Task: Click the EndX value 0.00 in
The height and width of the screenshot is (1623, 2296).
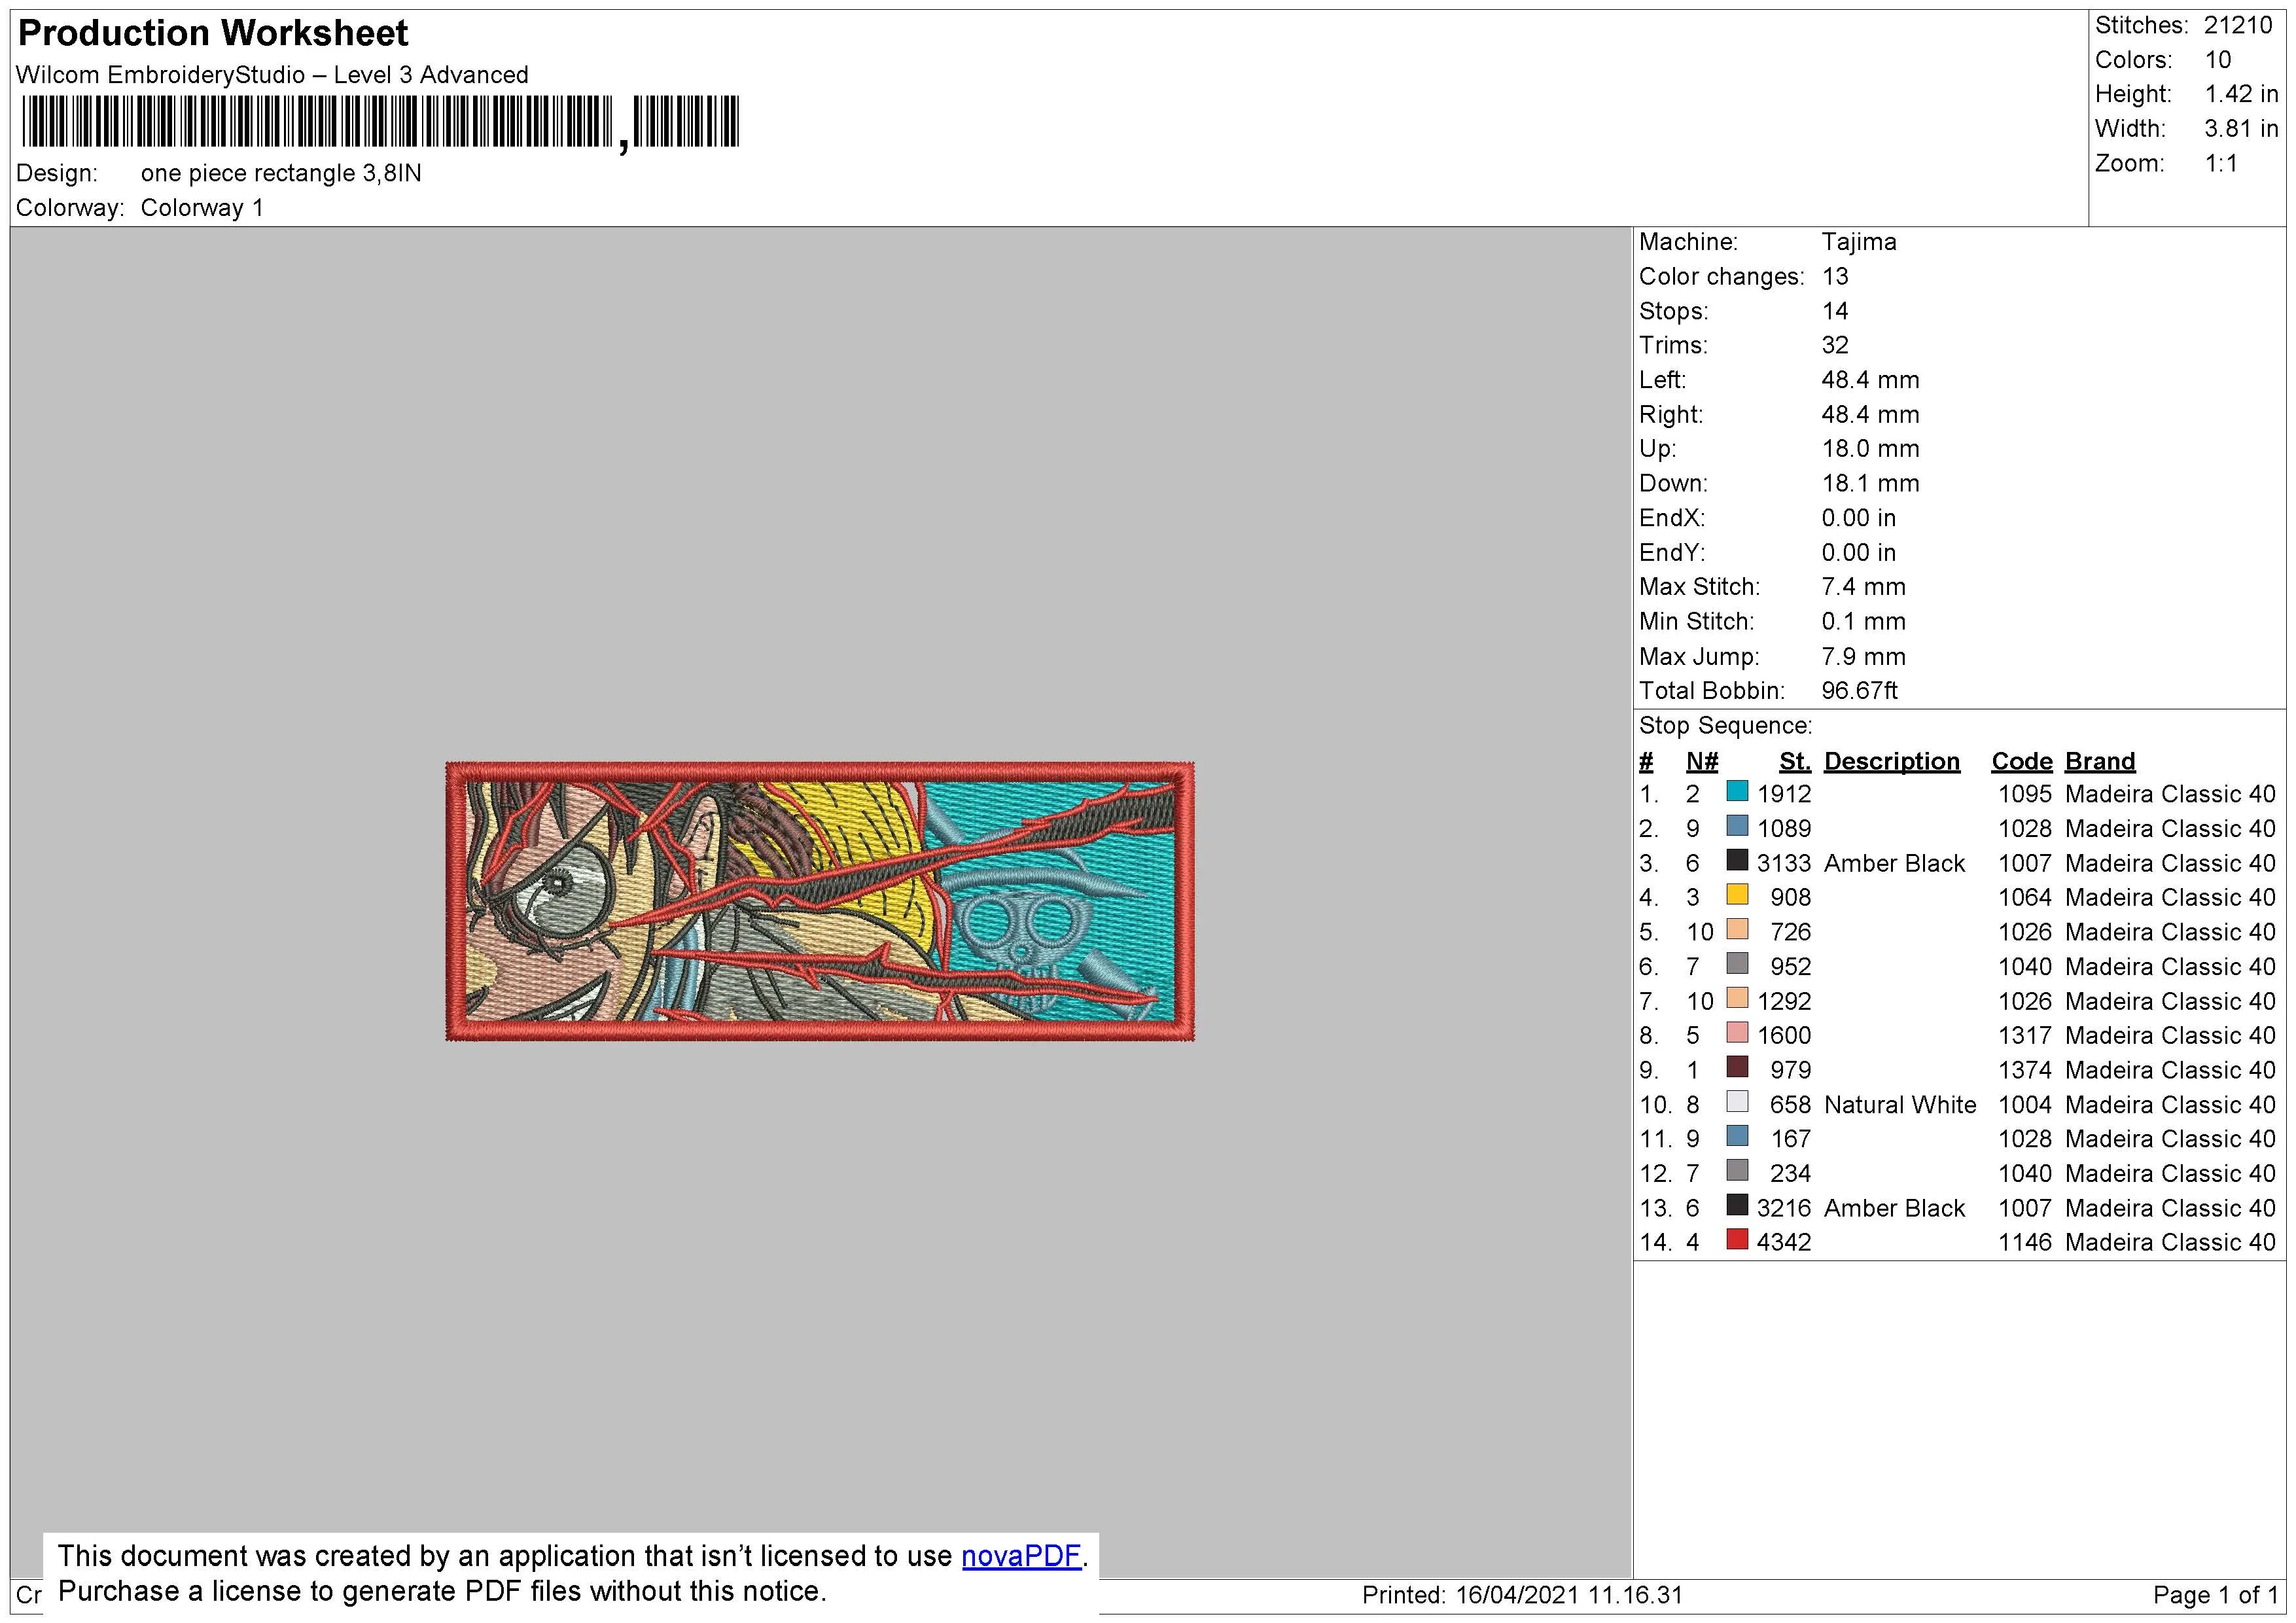Action: pyautogui.click(x=1858, y=518)
